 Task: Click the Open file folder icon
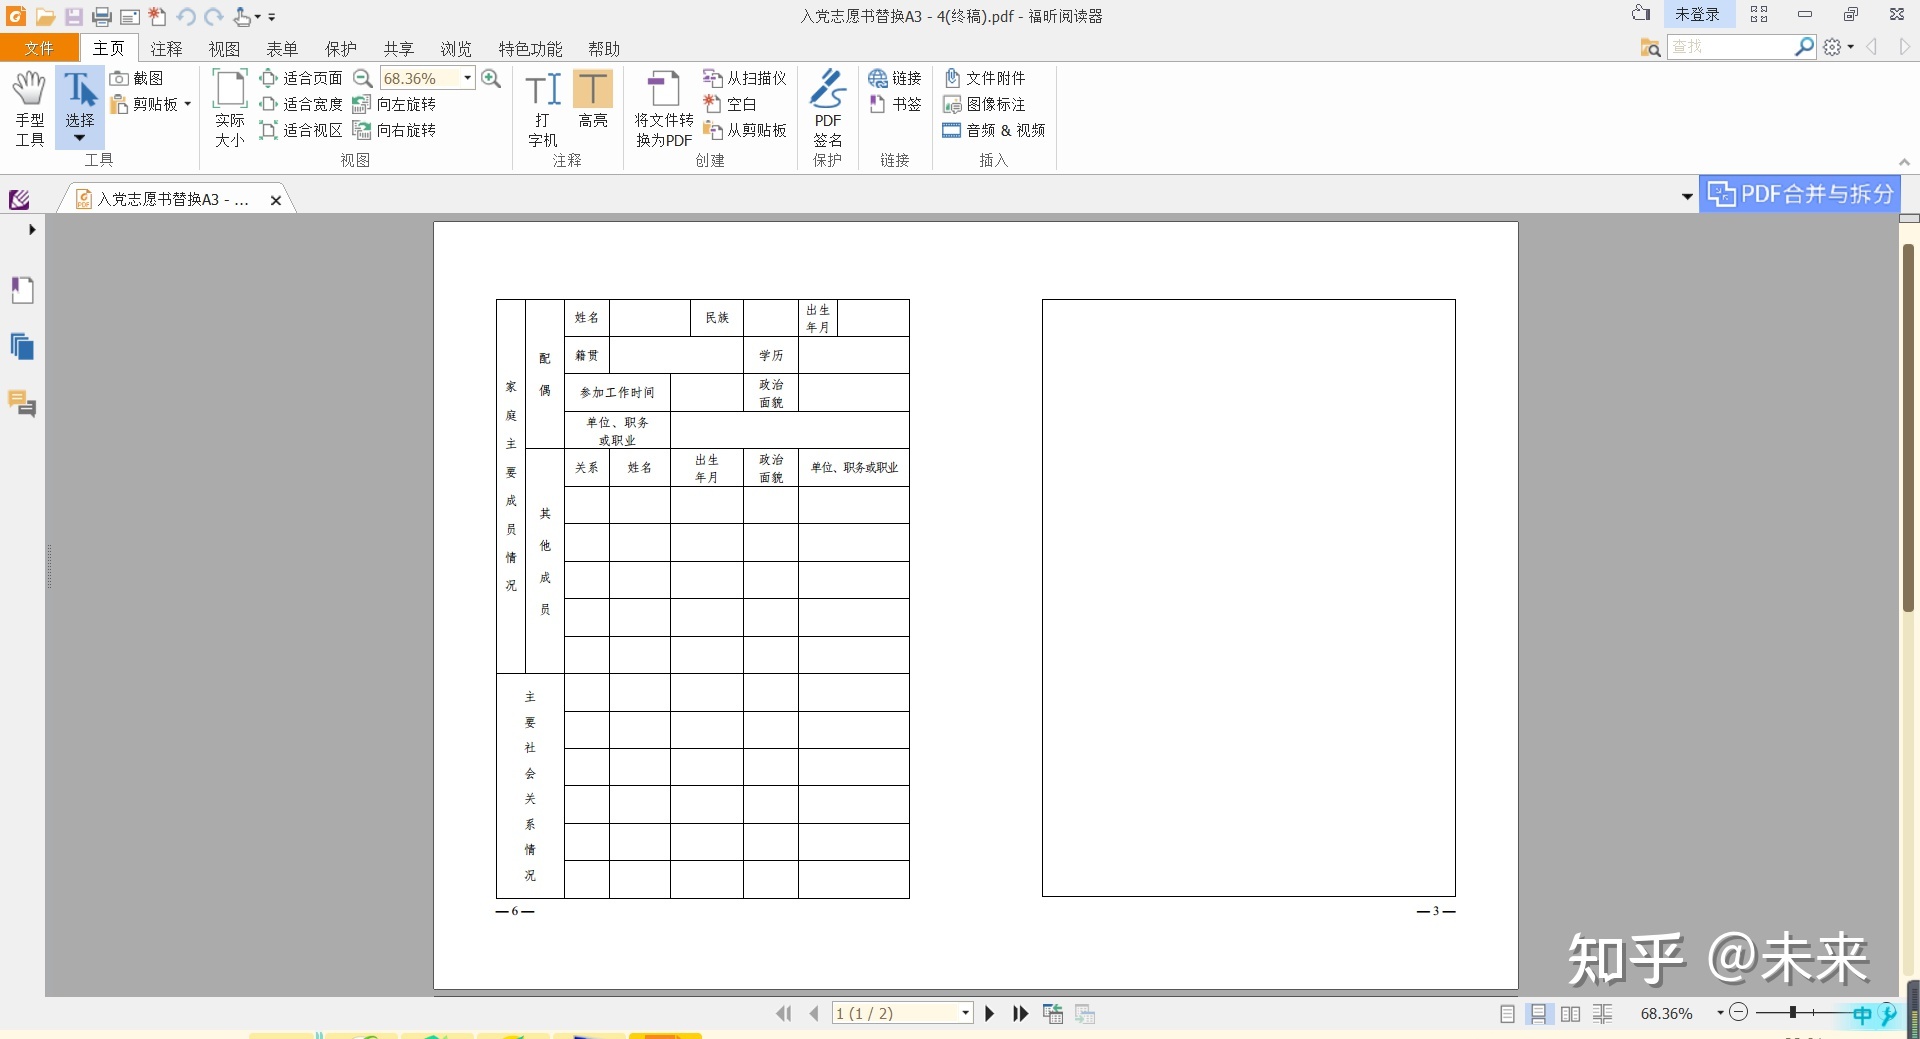click(x=45, y=16)
